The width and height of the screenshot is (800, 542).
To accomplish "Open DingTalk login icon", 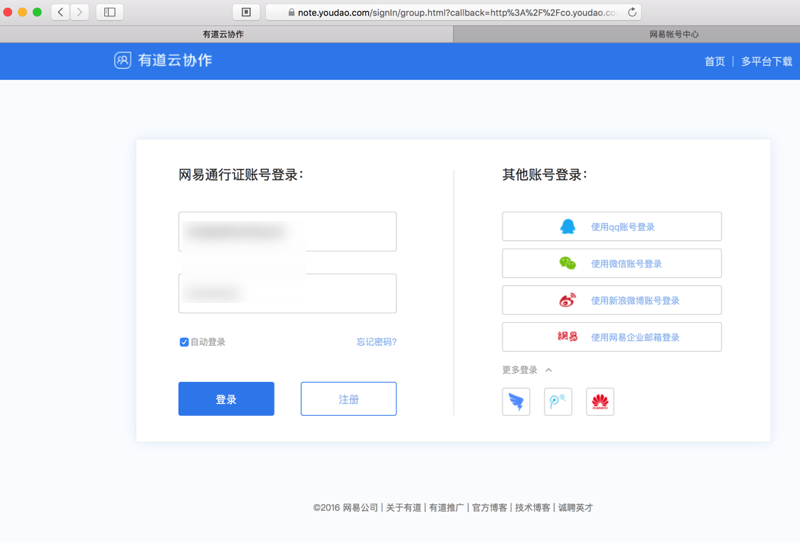I will [516, 402].
